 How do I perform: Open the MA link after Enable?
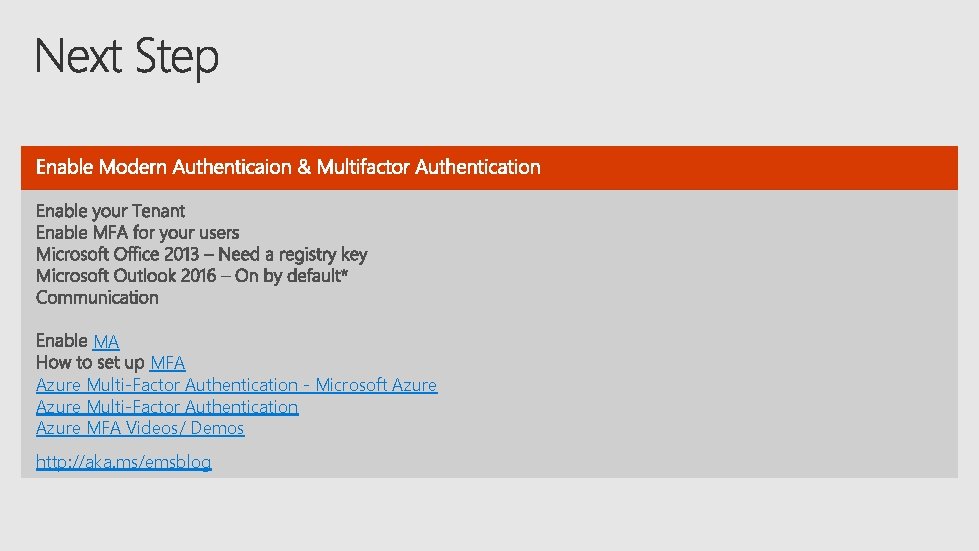tap(106, 341)
